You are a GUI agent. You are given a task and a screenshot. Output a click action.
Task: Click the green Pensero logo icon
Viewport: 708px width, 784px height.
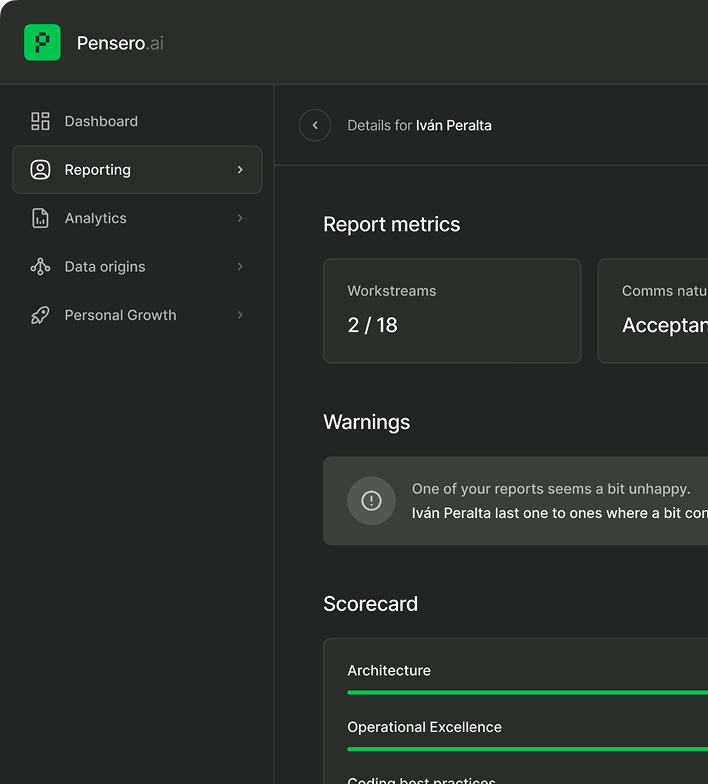(42, 43)
